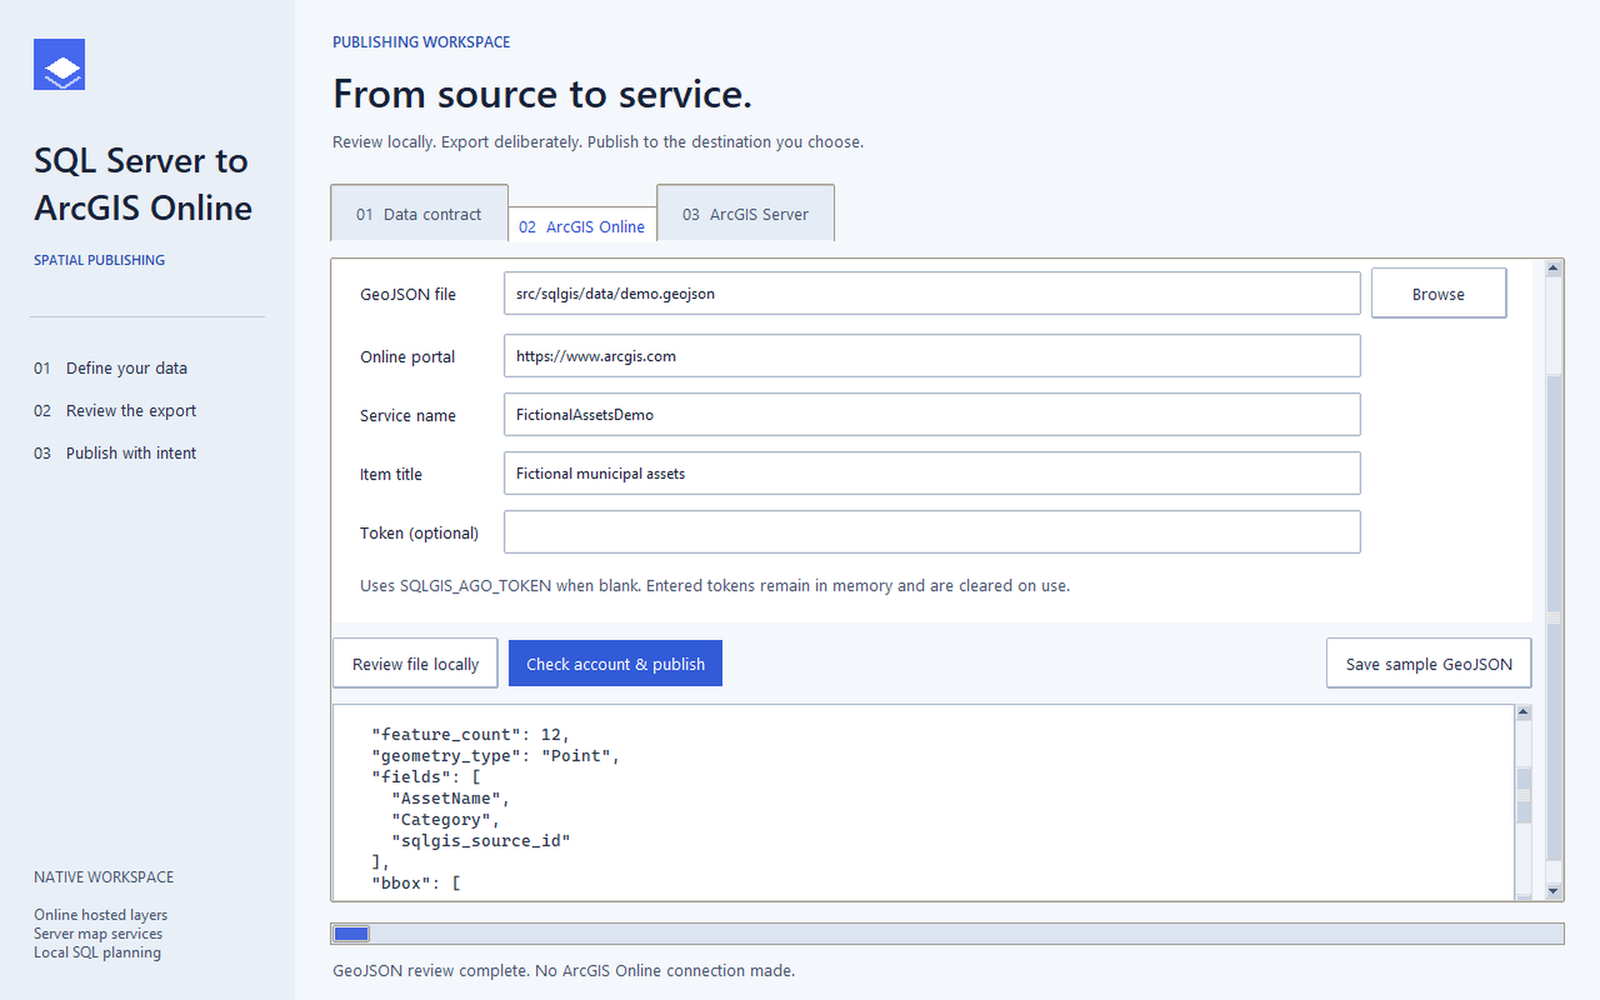The image size is (1600, 1000).
Task: Edit the Service name field
Action: (932, 414)
